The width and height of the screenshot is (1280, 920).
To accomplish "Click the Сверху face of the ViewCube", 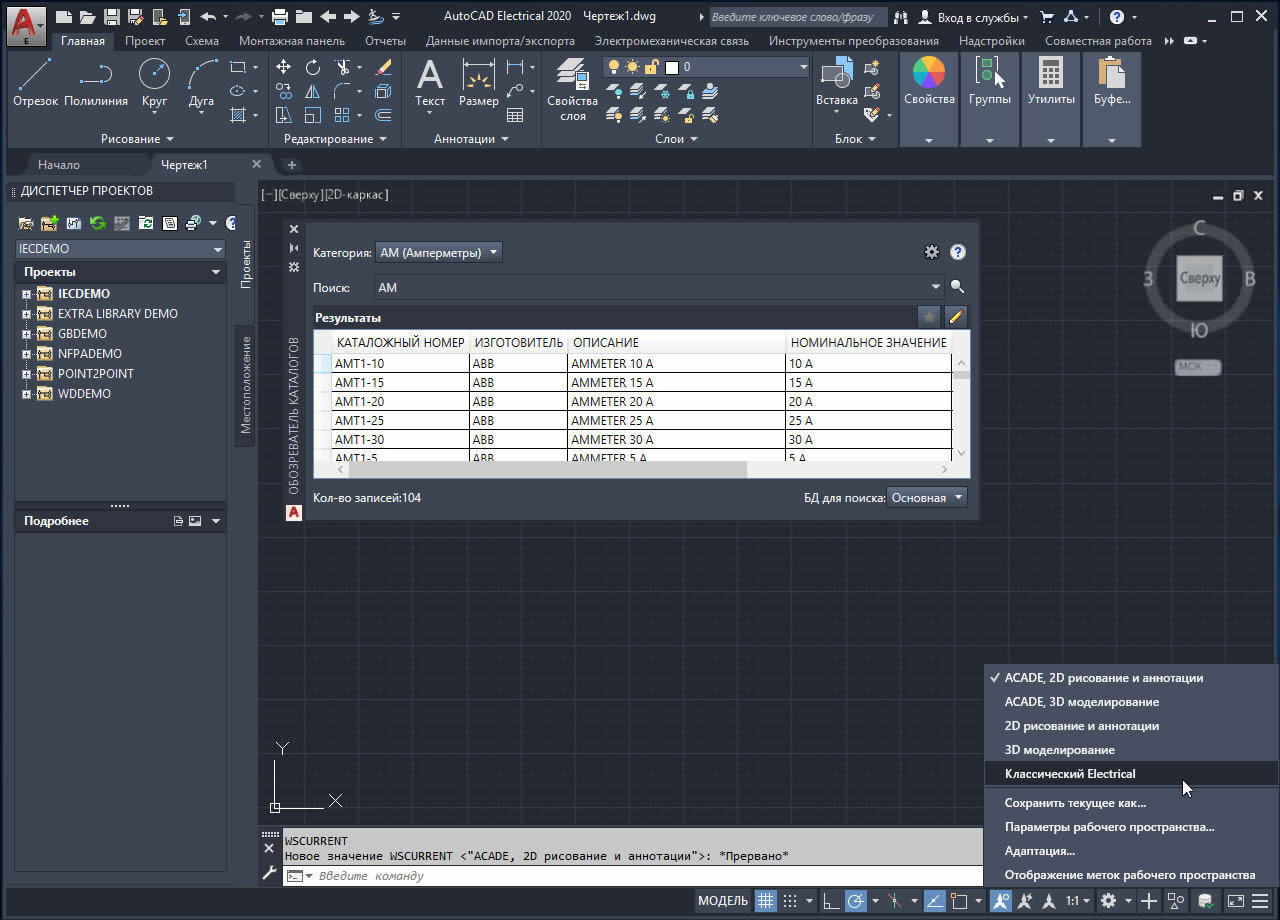I will [1199, 279].
